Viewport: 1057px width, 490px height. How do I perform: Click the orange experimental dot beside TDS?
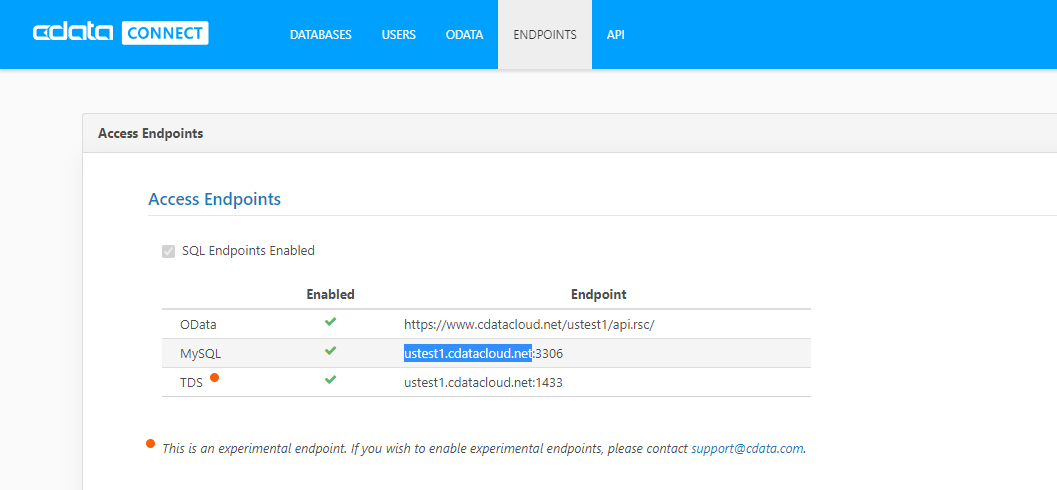[x=214, y=377]
